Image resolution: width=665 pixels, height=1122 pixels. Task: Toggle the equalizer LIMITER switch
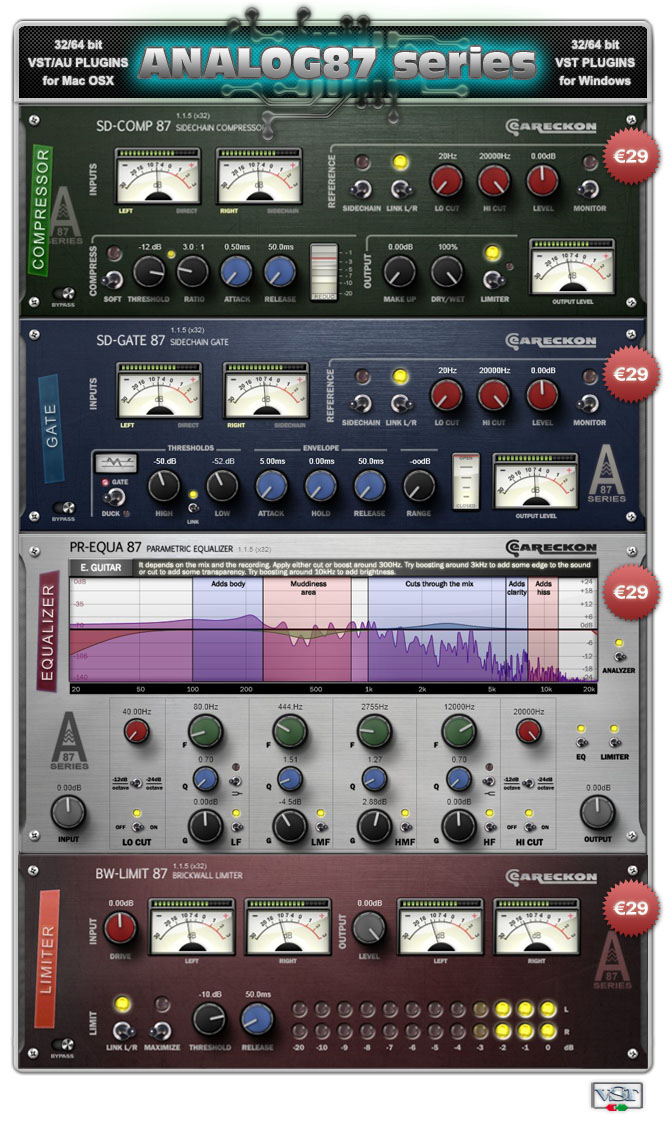[x=614, y=743]
